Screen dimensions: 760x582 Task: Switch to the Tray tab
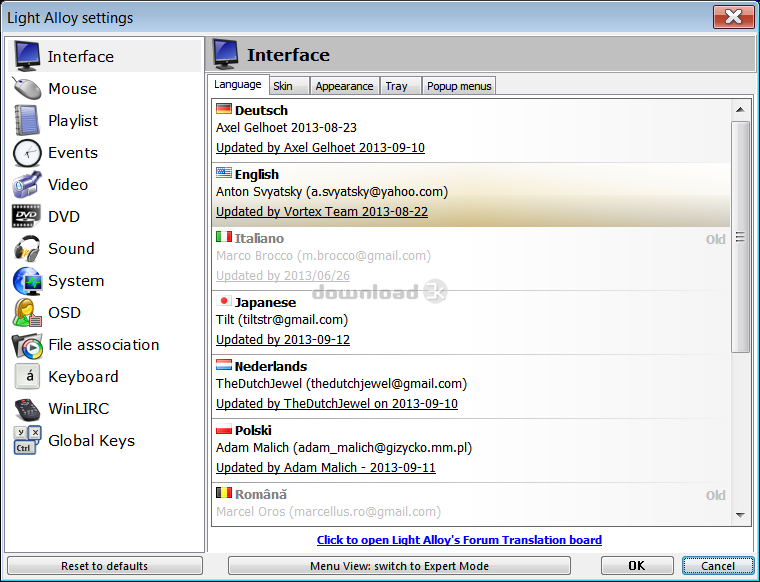(x=400, y=86)
